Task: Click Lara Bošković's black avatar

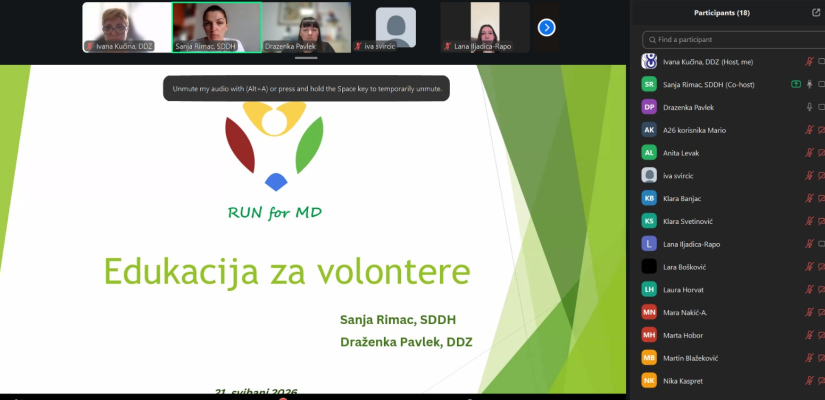Action: (x=649, y=267)
